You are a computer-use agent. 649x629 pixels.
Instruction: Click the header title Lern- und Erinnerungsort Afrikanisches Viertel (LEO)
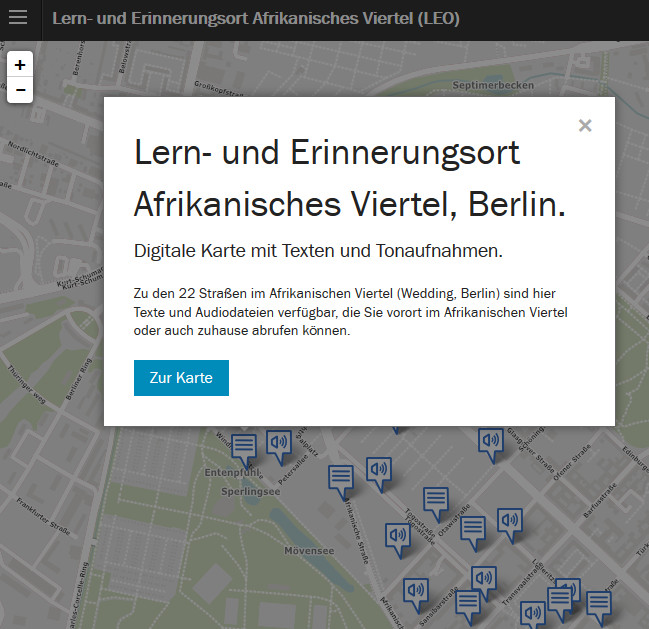tap(256, 18)
